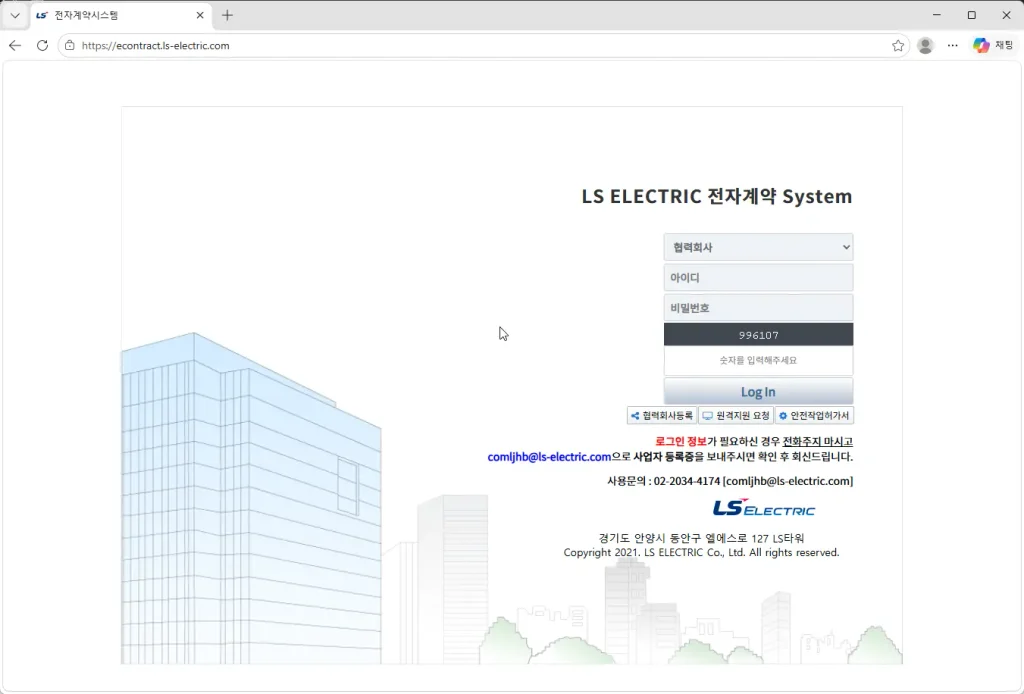Maximize the browser window
Screen dimensions: 1024x694
point(972,15)
